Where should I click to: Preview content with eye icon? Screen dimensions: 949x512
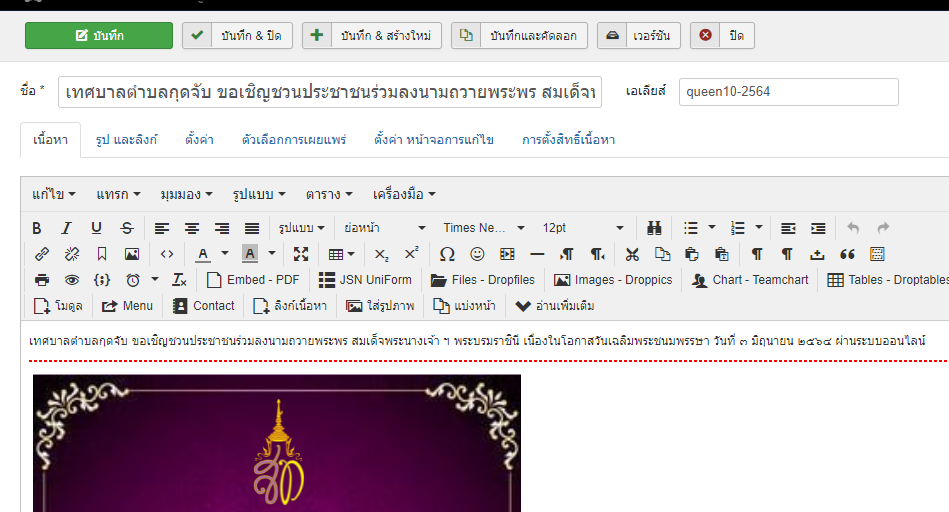click(72, 280)
